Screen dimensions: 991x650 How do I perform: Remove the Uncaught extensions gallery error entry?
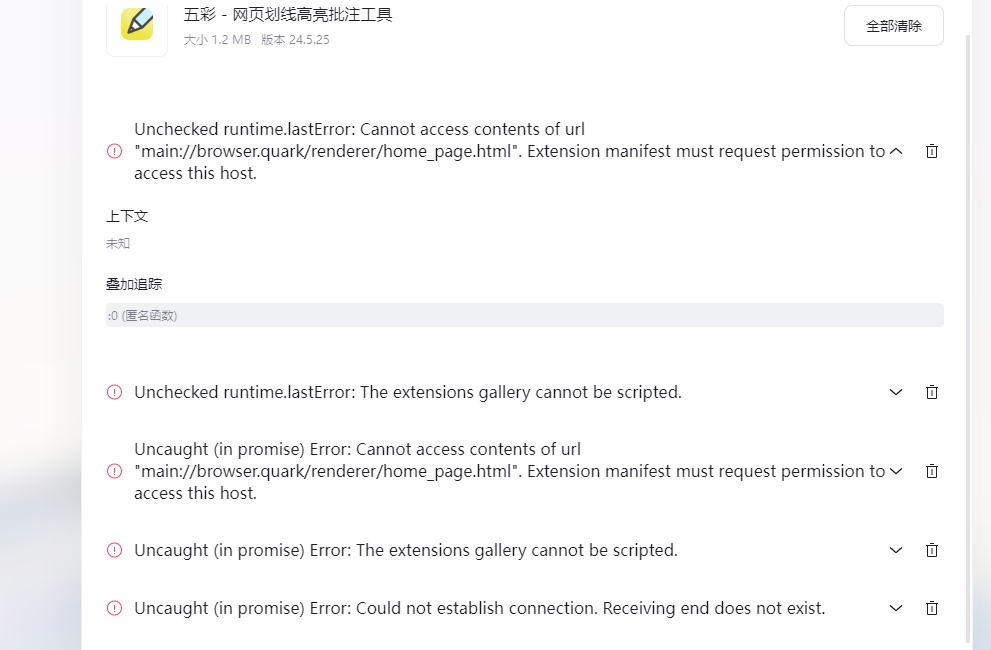pyautogui.click(x=932, y=550)
